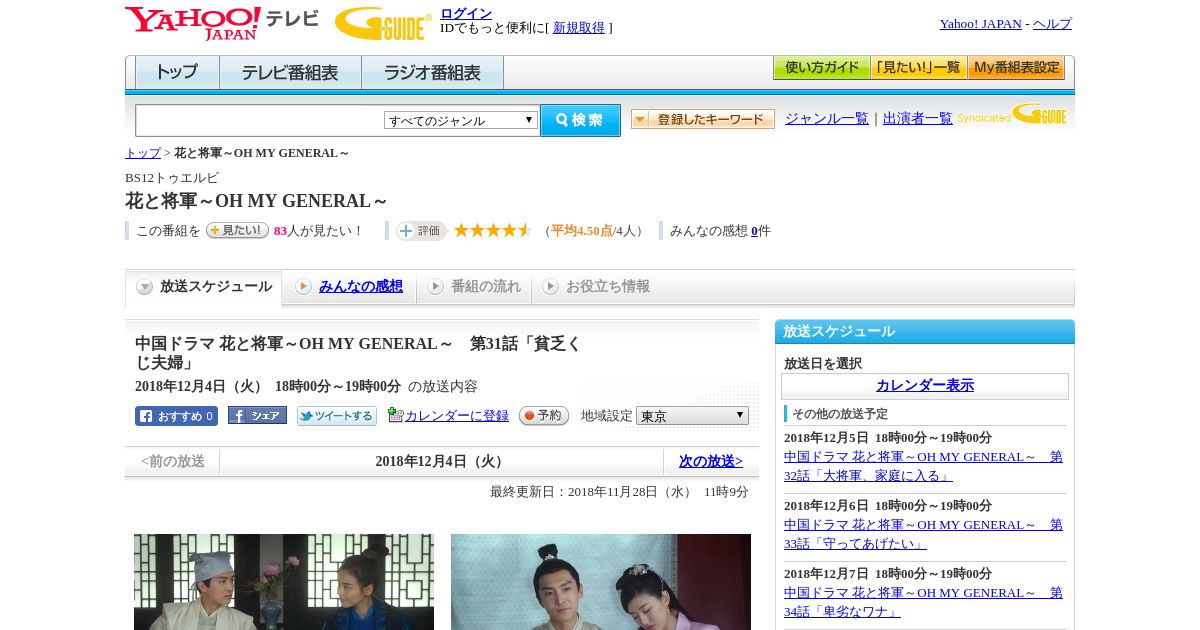Click the Facebook おすすめ button
The width and height of the screenshot is (1200, 630).
pos(176,416)
